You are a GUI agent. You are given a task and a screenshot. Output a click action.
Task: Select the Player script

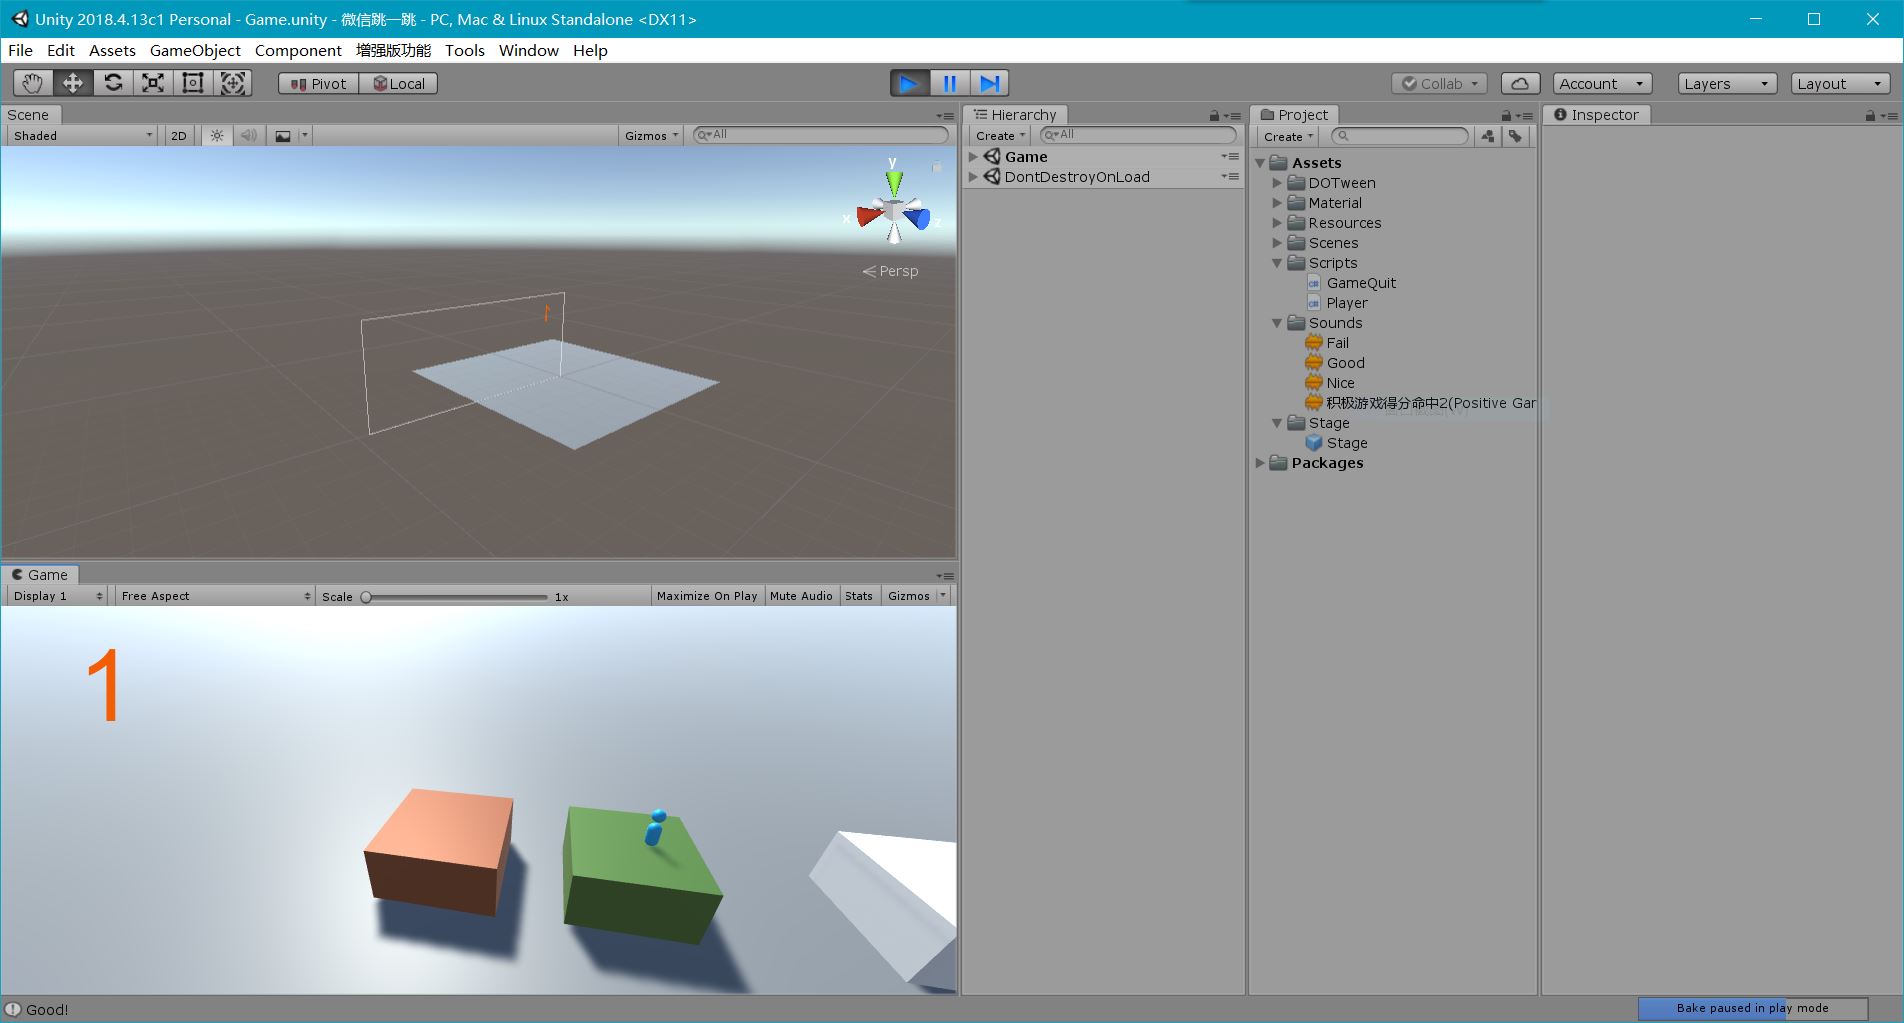(x=1346, y=303)
